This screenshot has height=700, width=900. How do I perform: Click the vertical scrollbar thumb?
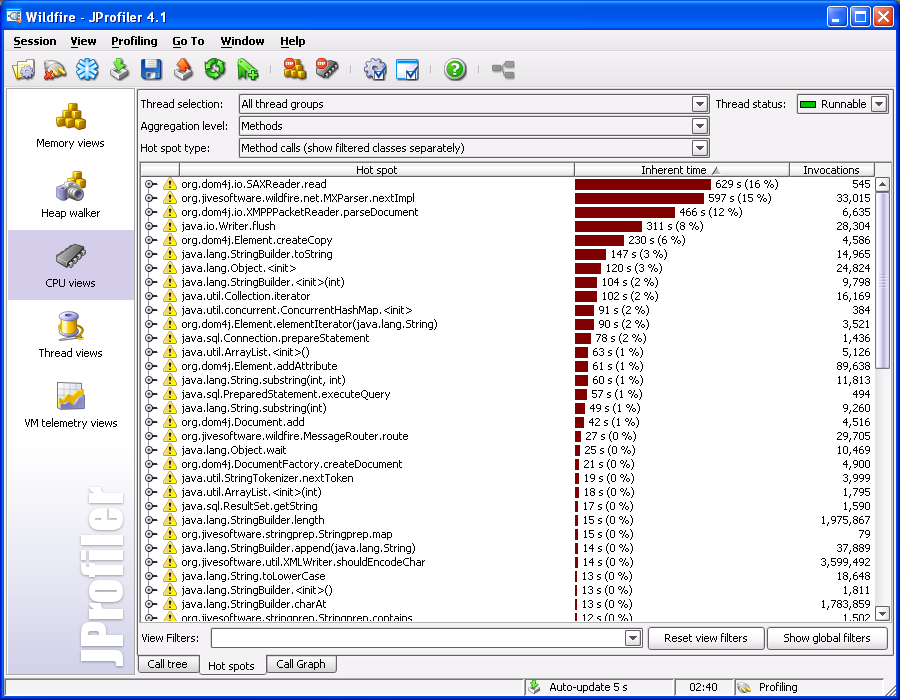point(883,280)
